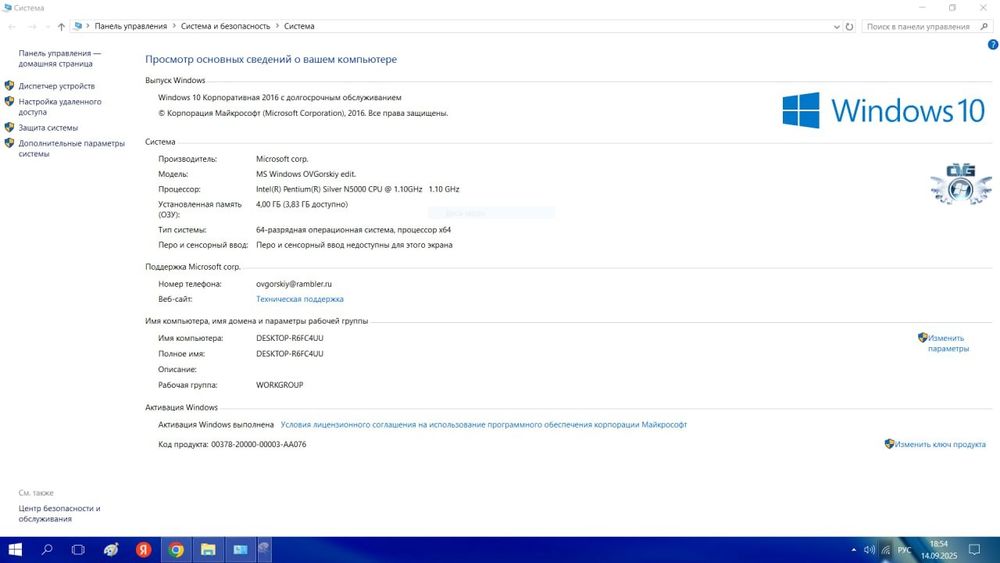Click the last faded taskbar app icon

point(264,550)
